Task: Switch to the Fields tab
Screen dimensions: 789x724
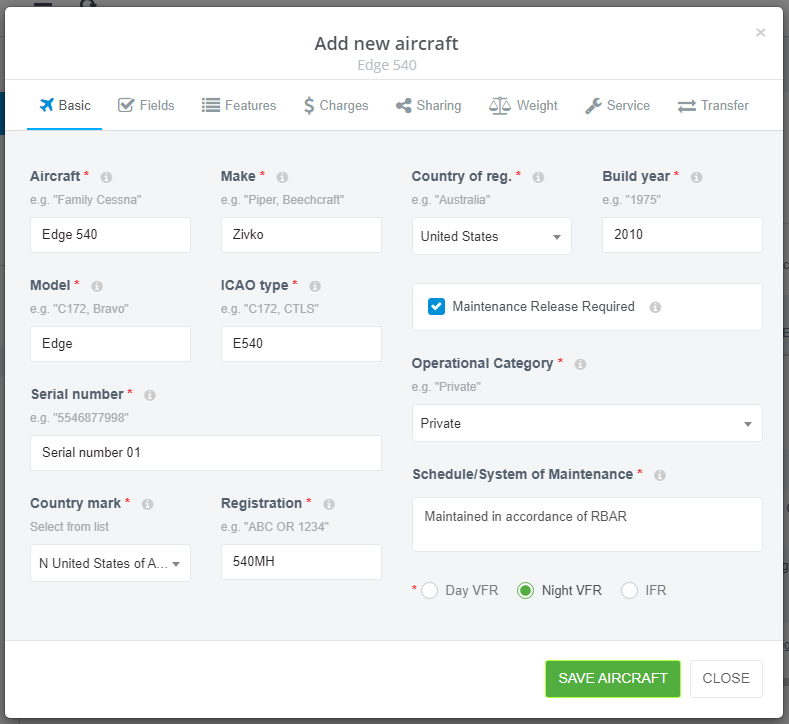Action: tap(146, 106)
